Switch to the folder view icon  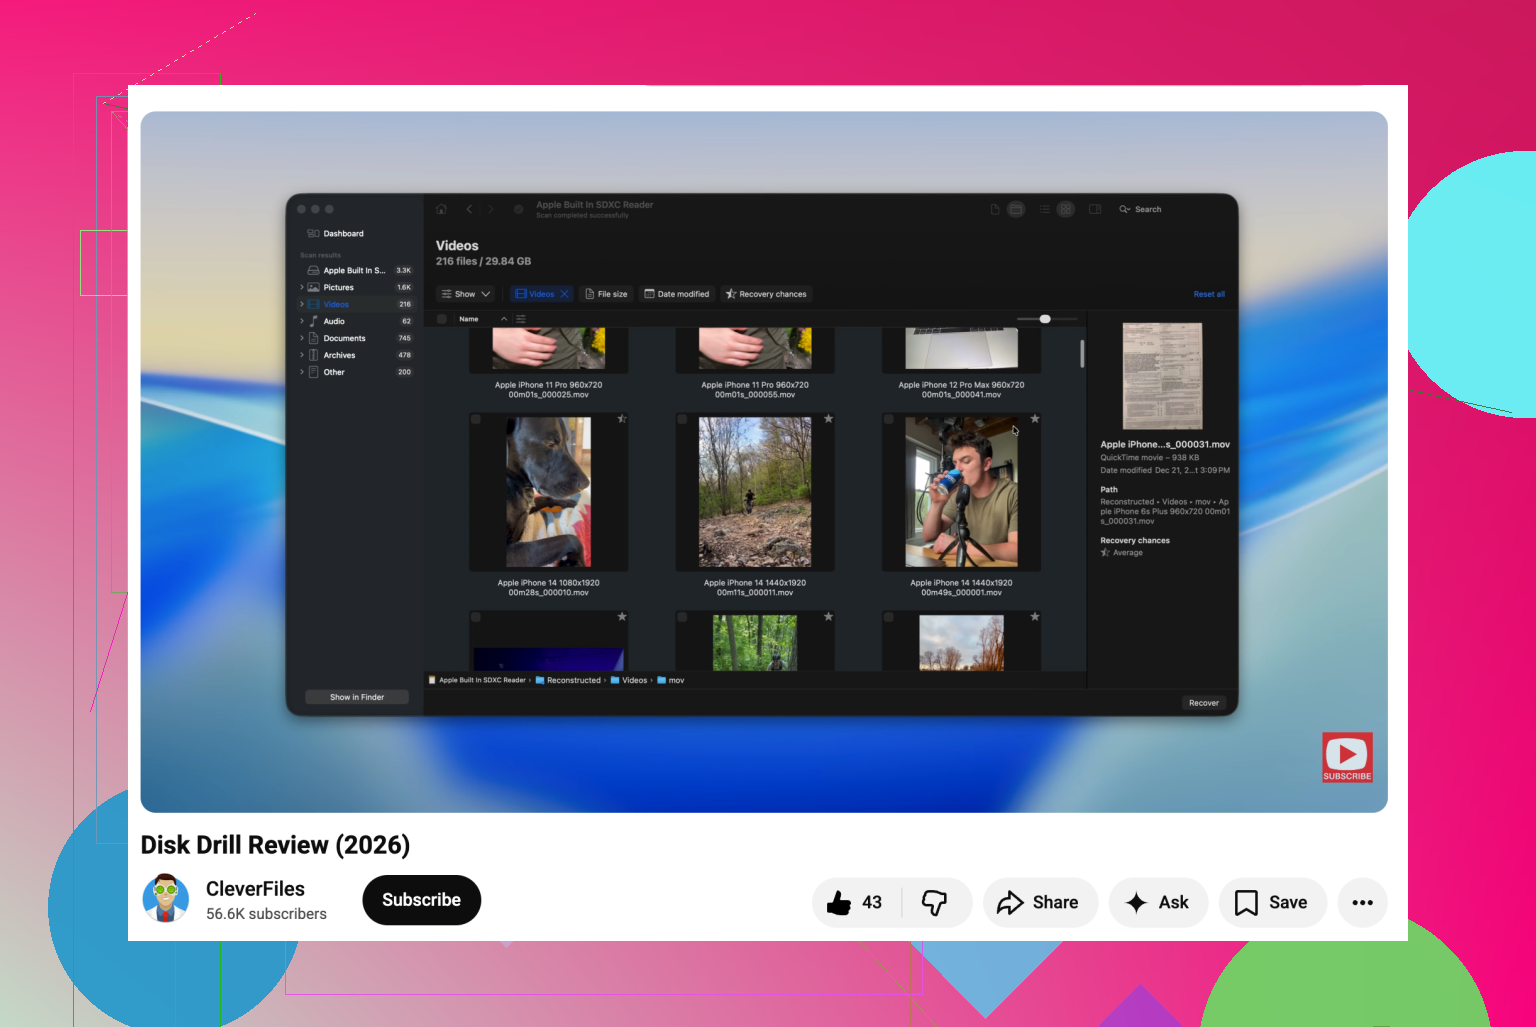click(1016, 209)
